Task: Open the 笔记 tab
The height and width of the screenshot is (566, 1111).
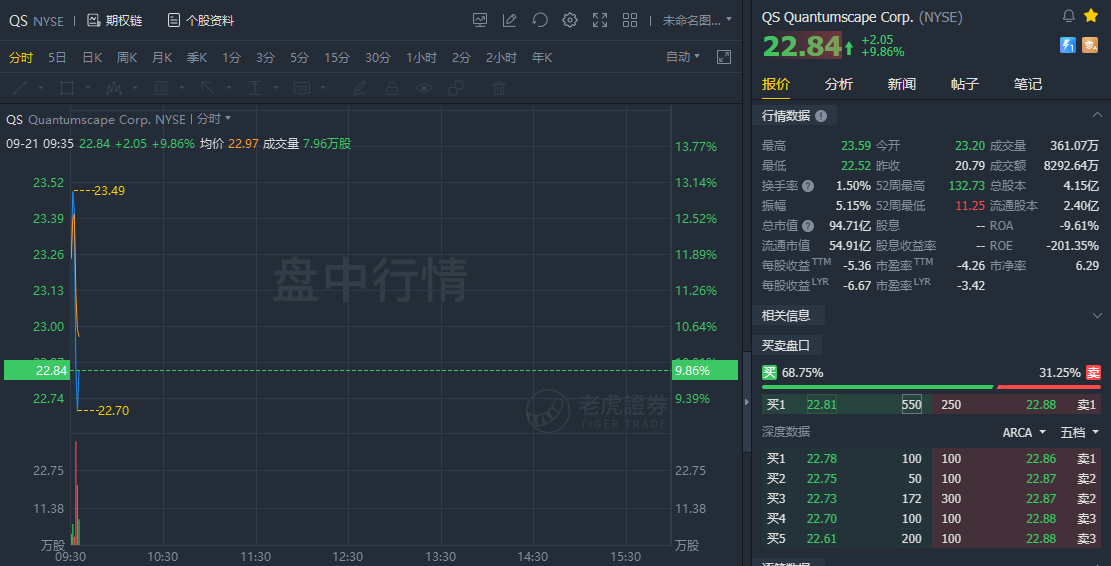Action: pos(1028,84)
